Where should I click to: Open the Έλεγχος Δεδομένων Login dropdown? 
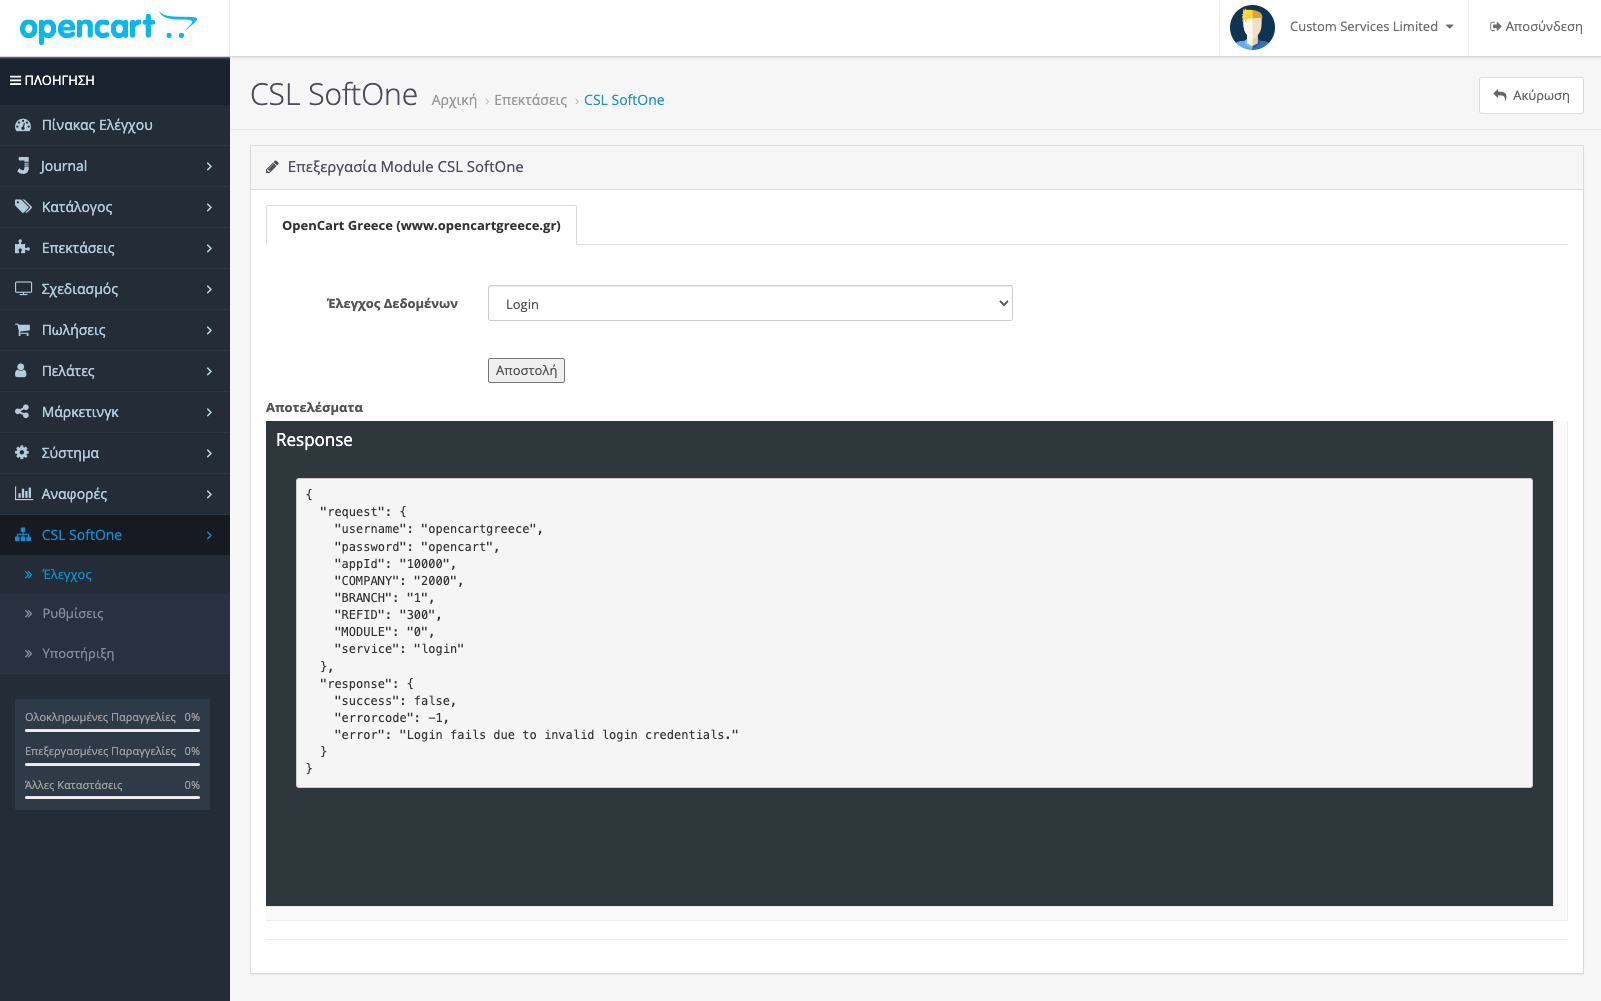[750, 304]
